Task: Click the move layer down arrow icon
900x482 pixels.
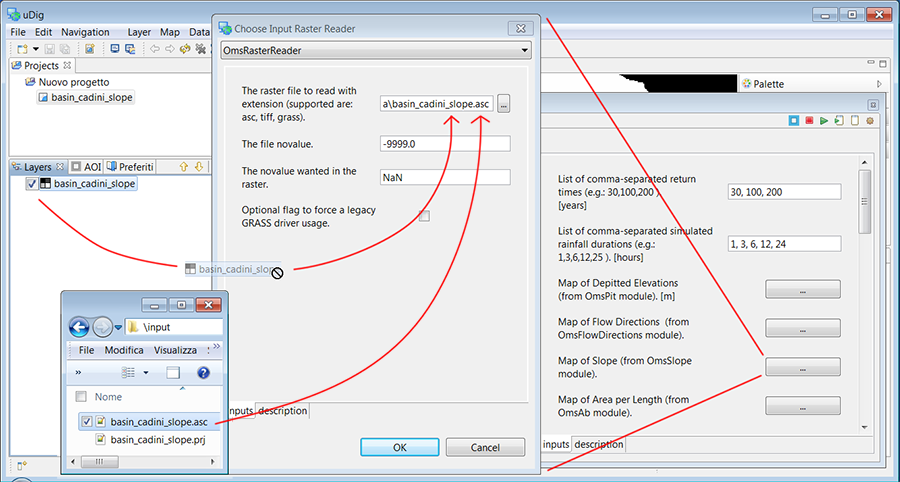Action: (x=198, y=167)
